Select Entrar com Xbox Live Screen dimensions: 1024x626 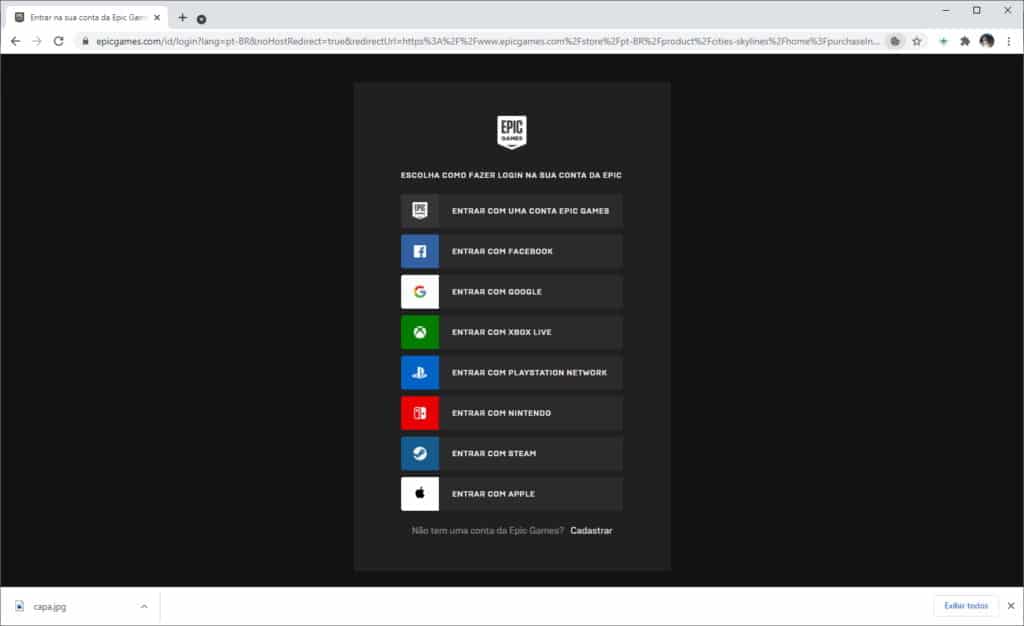[x=512, y=332]
